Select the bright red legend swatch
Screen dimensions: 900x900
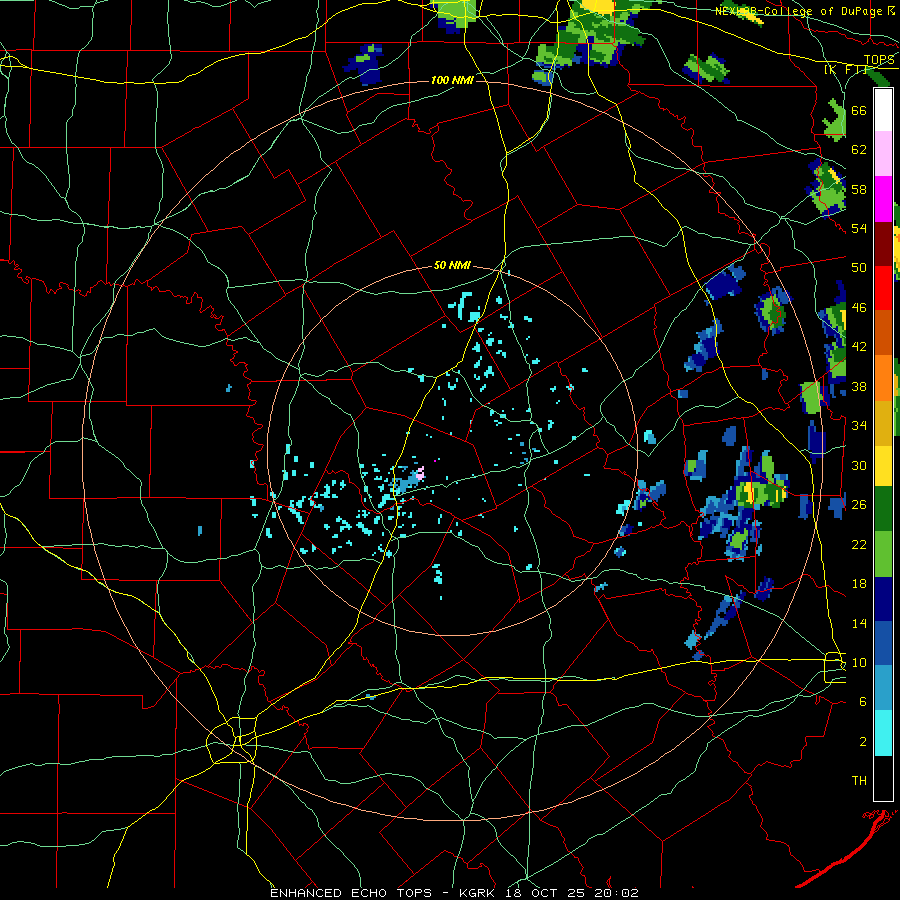pyautogui.click(x=883, y=288)
